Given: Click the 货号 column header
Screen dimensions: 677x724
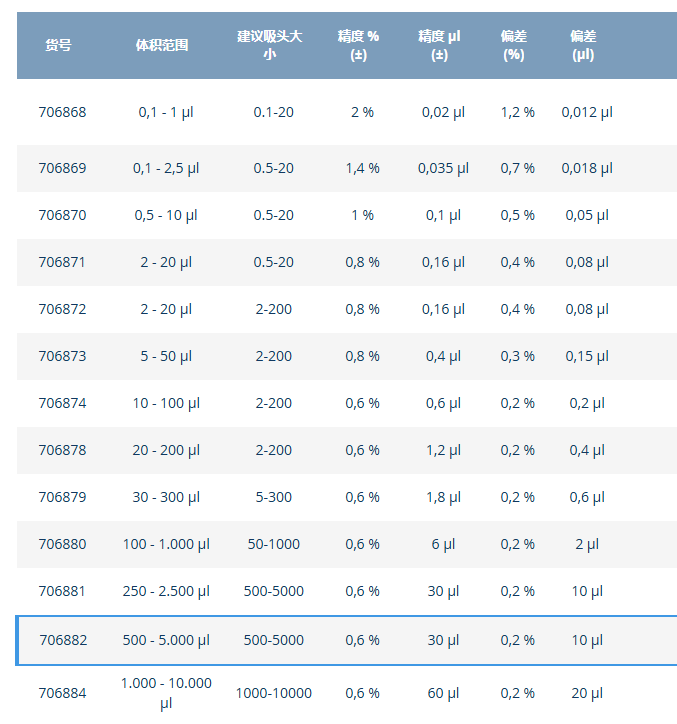Looking at the screenshot, I should click(x=59, y=45).
